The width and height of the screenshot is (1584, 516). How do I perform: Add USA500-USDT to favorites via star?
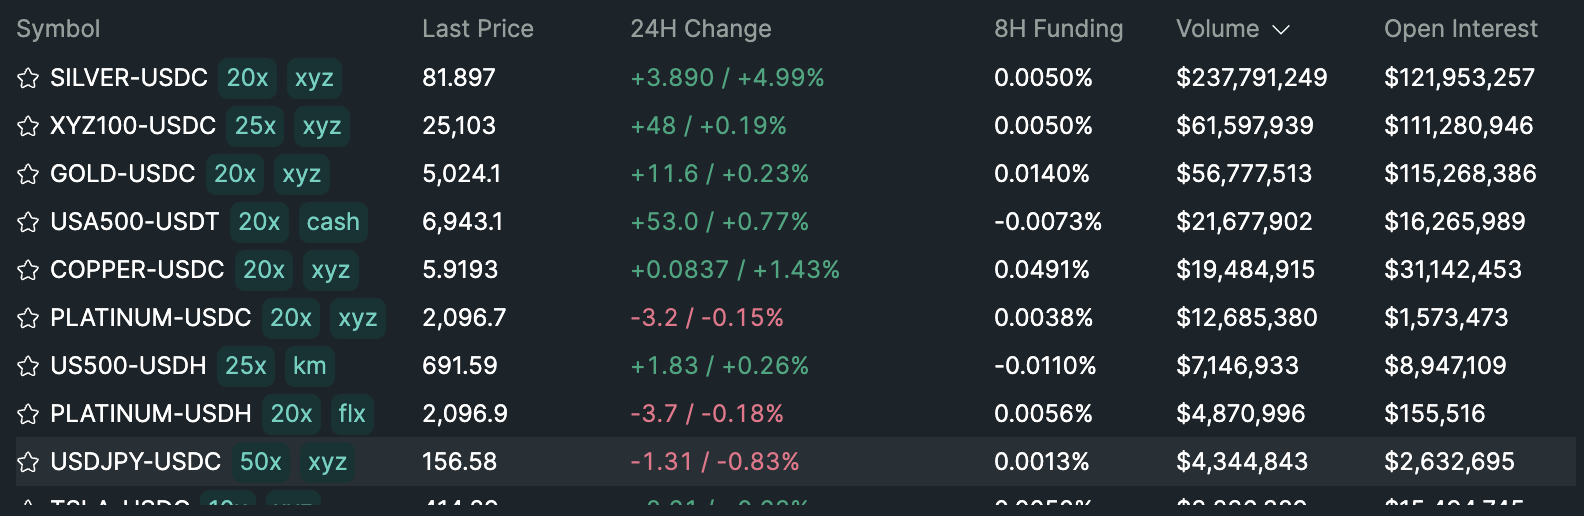pos(28,222)
